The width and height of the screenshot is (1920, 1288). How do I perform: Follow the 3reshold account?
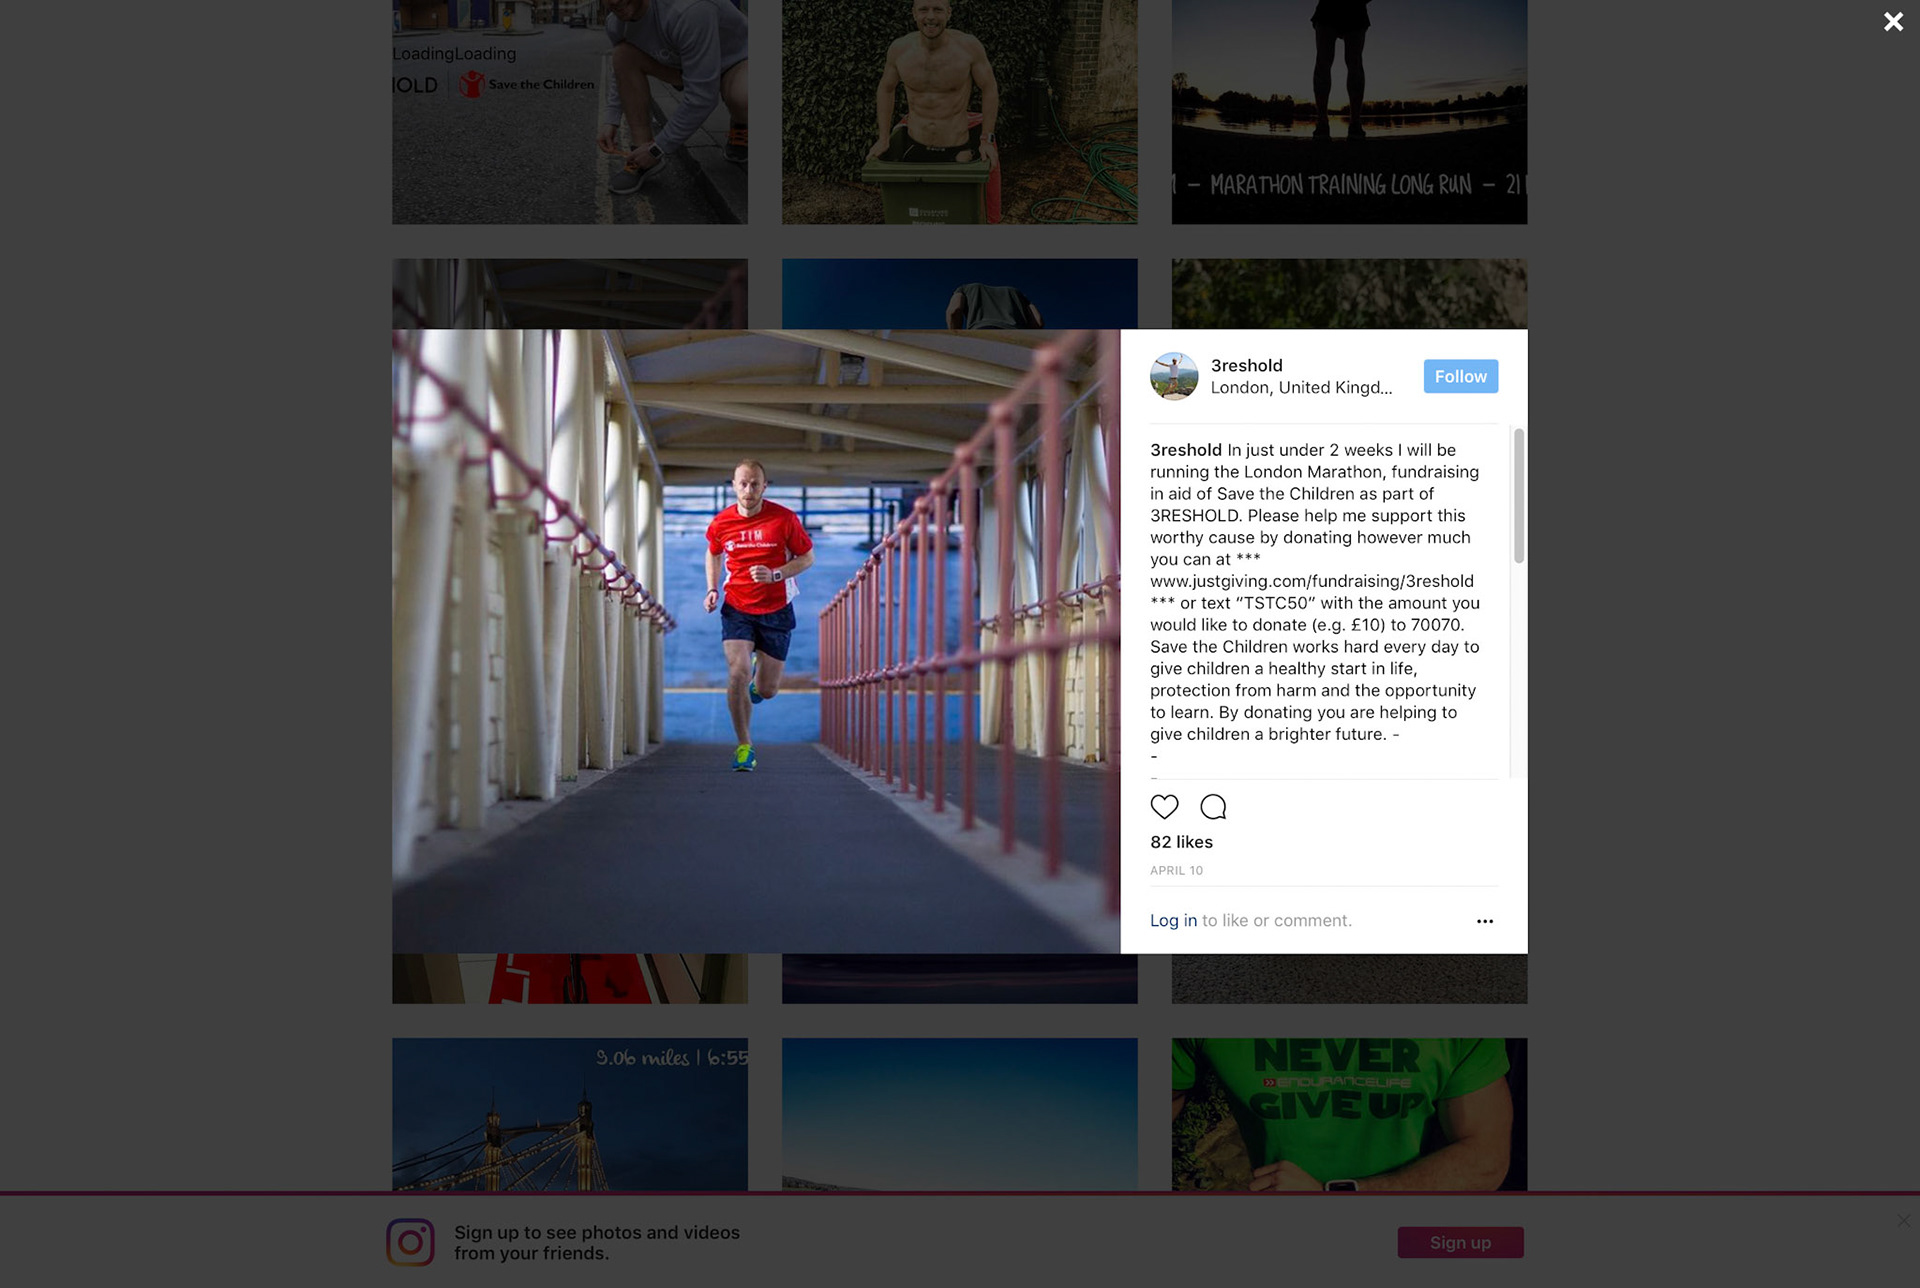1460,376
